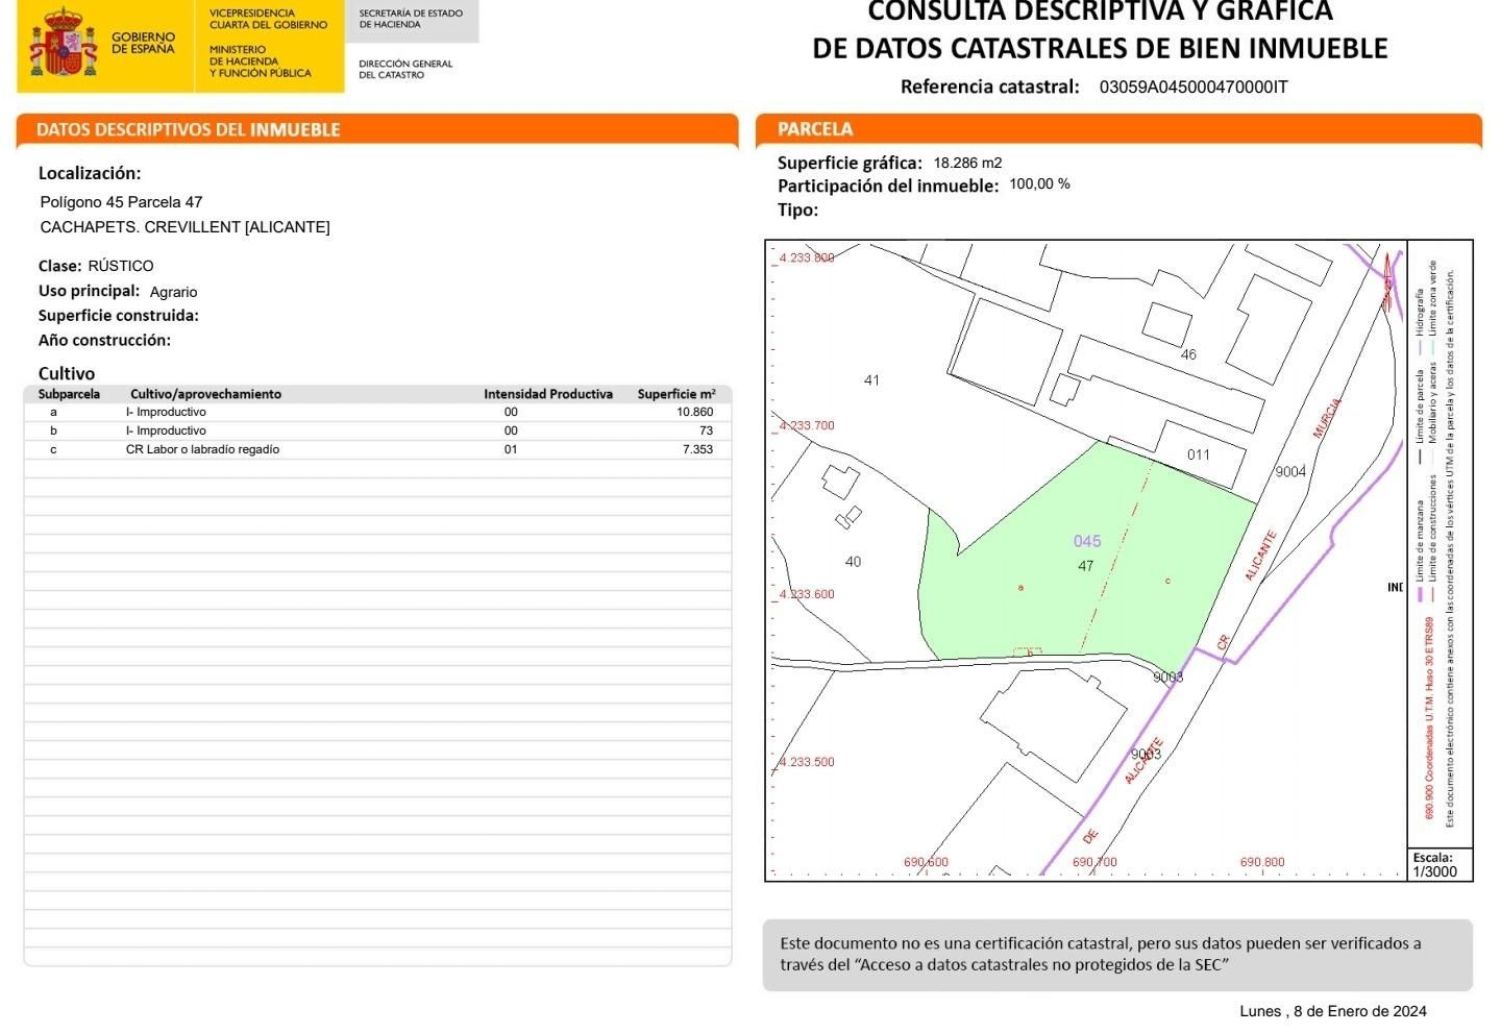Click the 'Superficie m²' column header

pos(676,394)
